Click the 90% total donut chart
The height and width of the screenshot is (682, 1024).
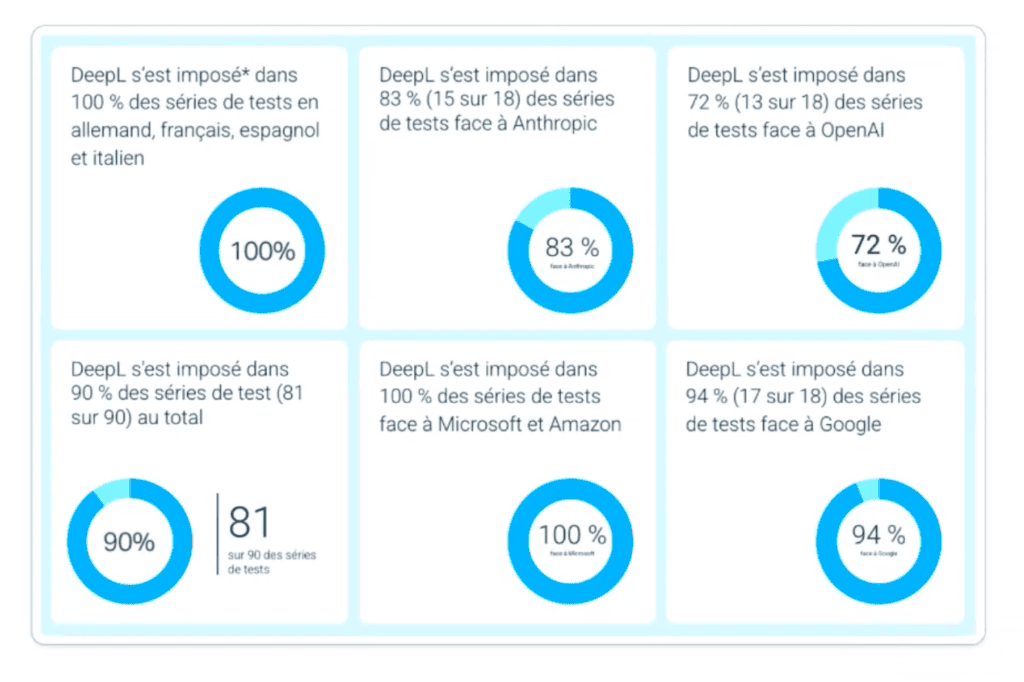pos(130,542)
